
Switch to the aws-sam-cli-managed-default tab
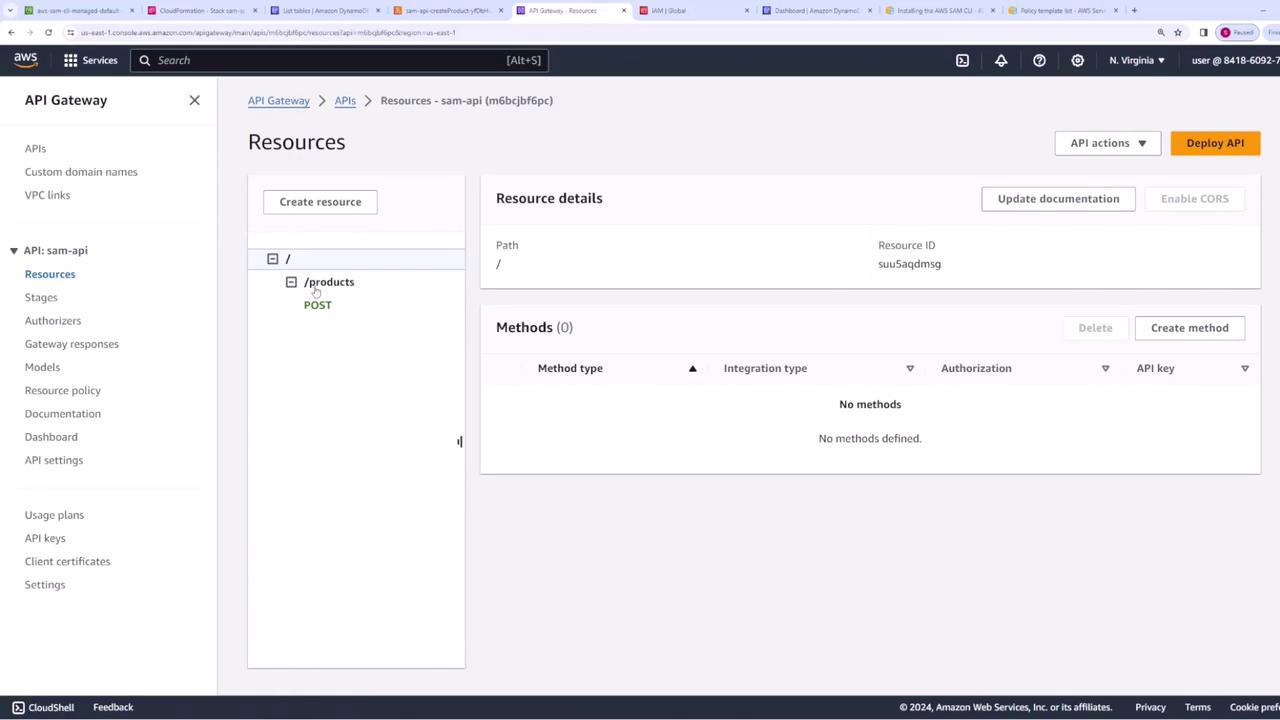tap(78, 10)
